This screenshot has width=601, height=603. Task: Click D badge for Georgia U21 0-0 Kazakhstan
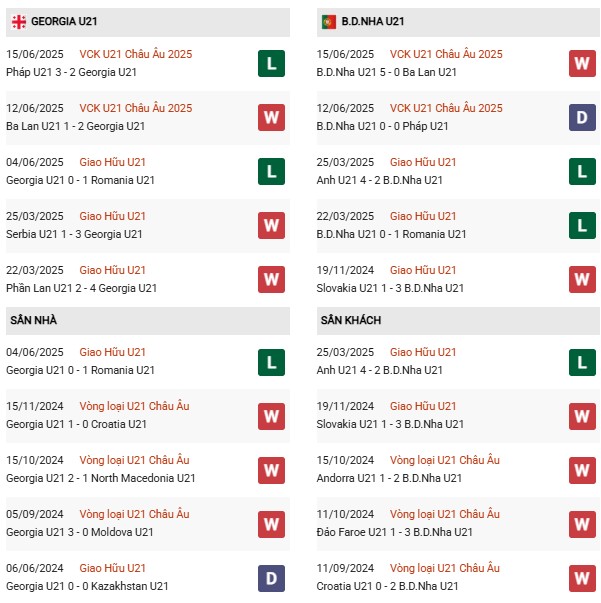pos(271,577)
